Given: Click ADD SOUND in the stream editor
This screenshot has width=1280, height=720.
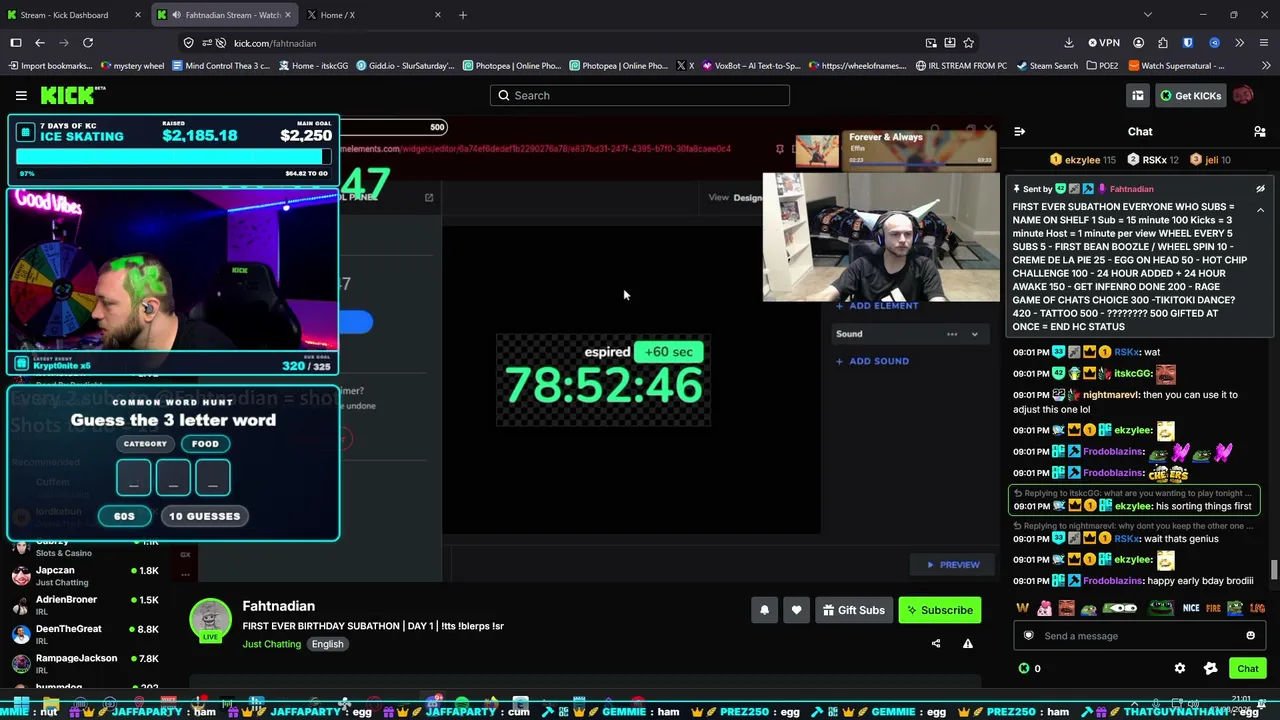Looking at the screenshot, I should [x=872, y=361].
